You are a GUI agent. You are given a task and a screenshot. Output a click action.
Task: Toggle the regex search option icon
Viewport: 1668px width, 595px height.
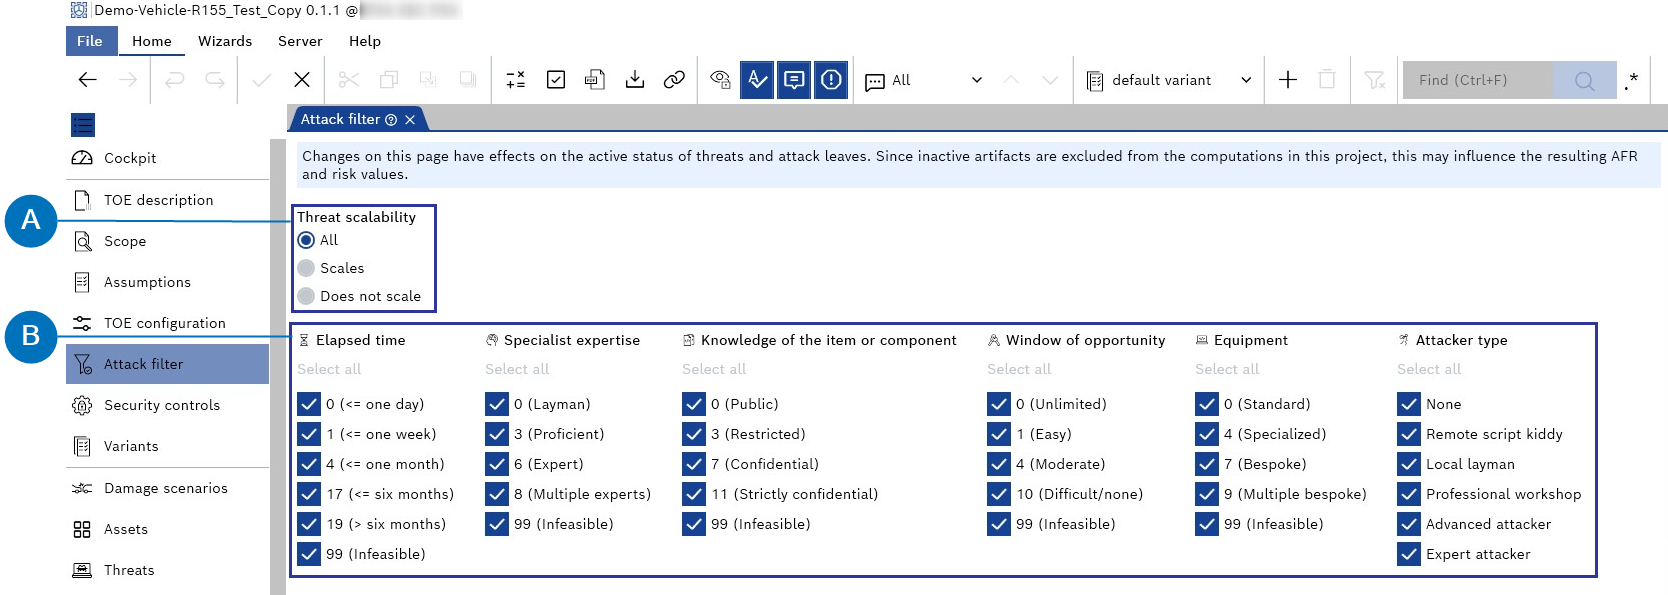coord(1631,80)
